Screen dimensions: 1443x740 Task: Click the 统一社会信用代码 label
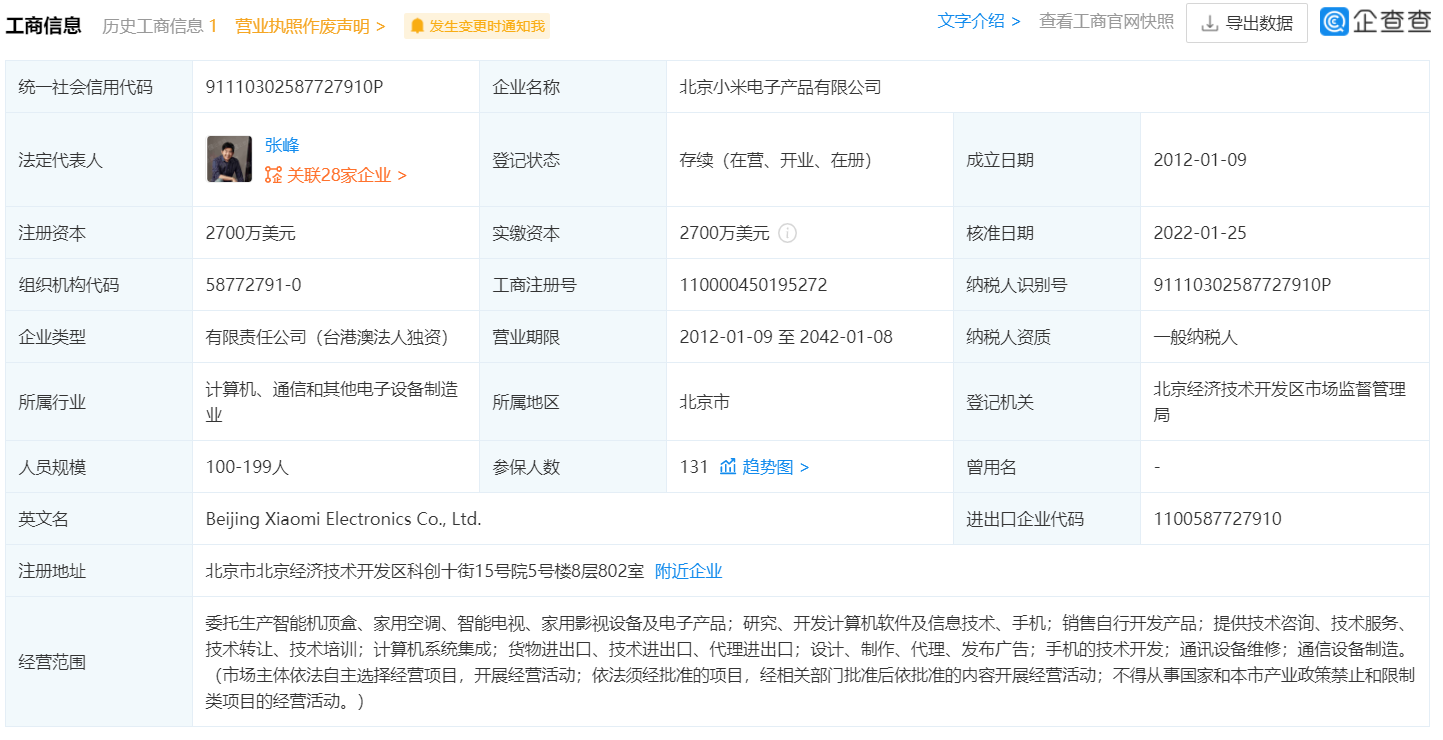[86, 87]
